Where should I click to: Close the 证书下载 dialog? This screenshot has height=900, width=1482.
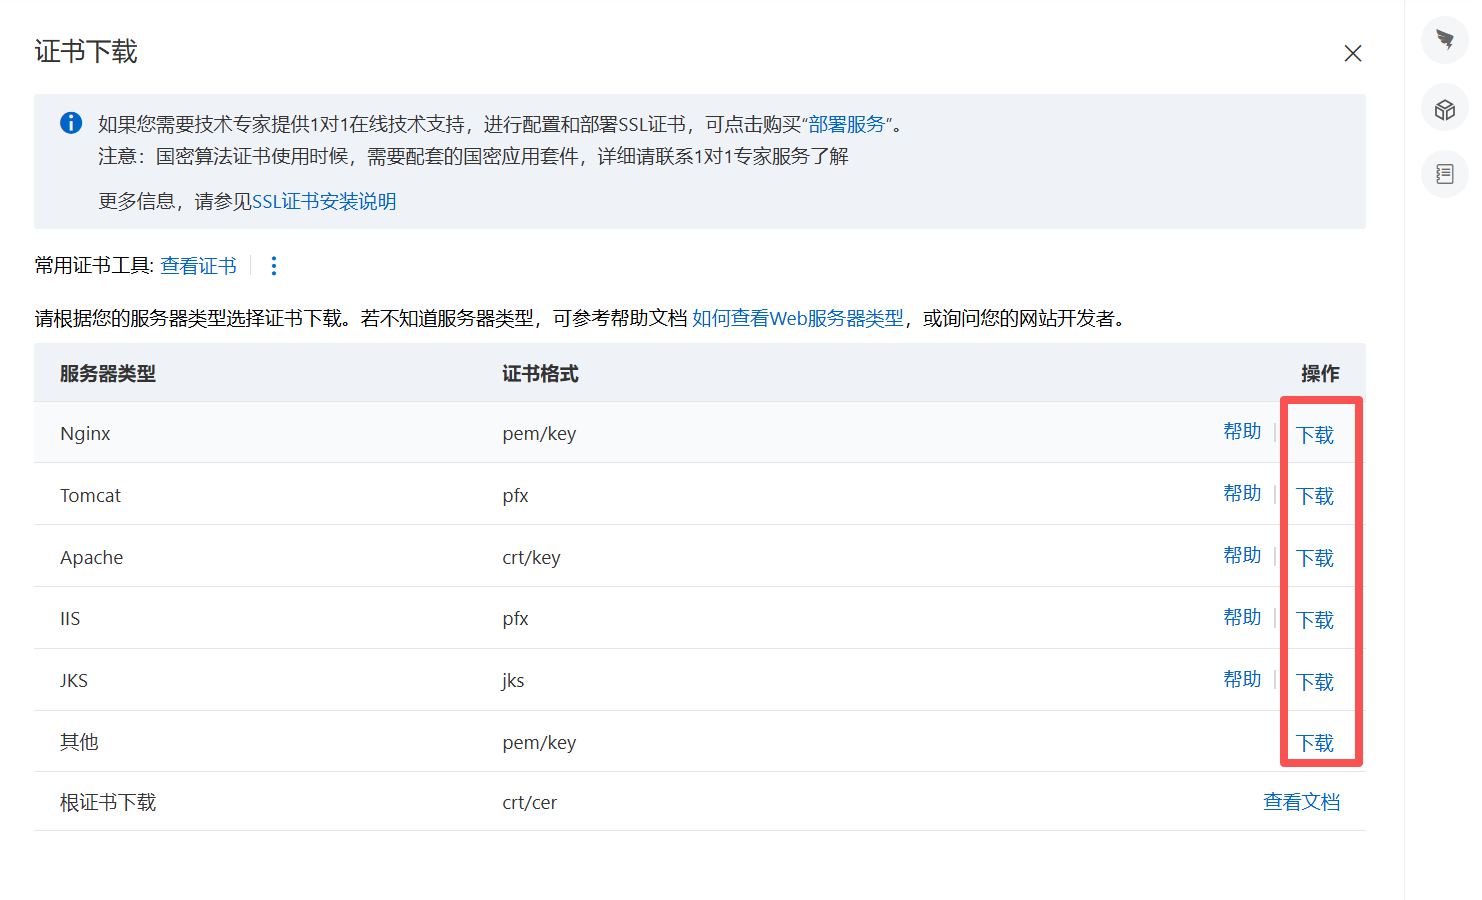(1352, 53)
